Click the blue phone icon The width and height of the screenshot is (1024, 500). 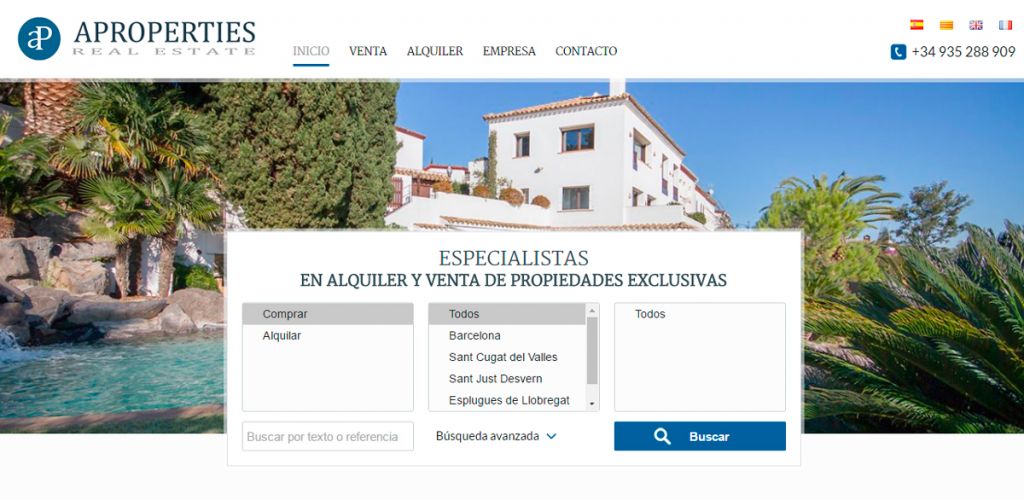click(x=898, y=52)
